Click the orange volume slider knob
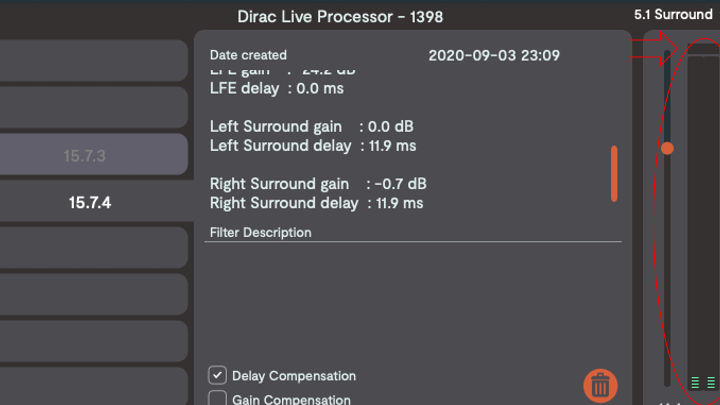 click(667, 148)
